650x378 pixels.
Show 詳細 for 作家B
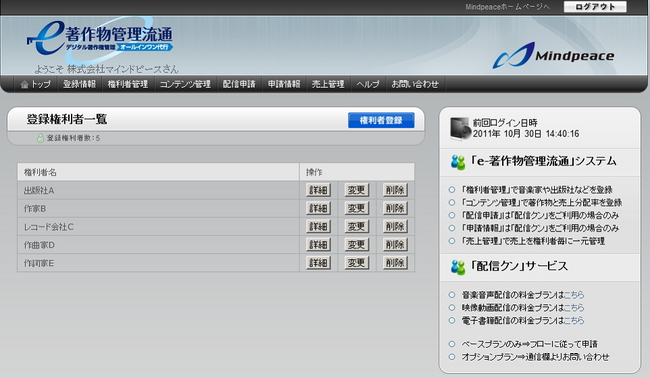pos(318,208)
